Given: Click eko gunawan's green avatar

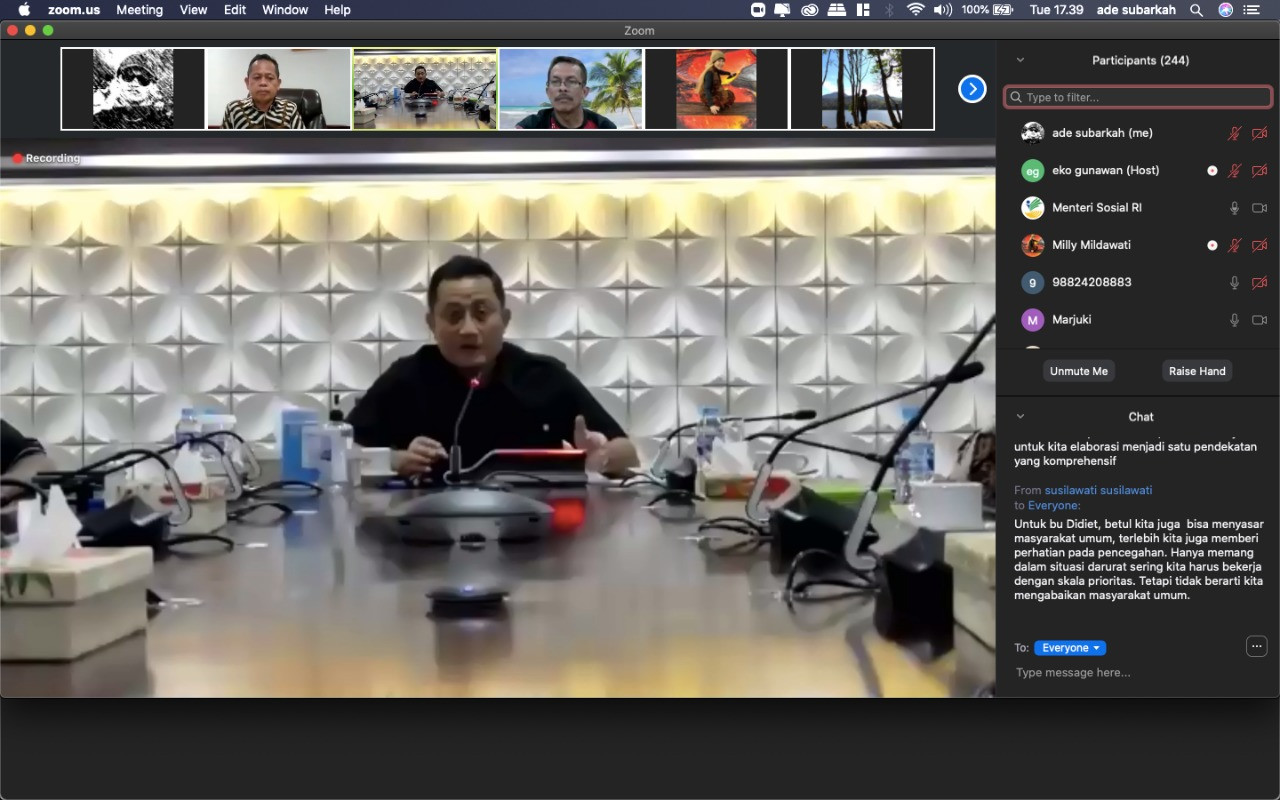Looking at the screenshot, I should (1033, 171).
